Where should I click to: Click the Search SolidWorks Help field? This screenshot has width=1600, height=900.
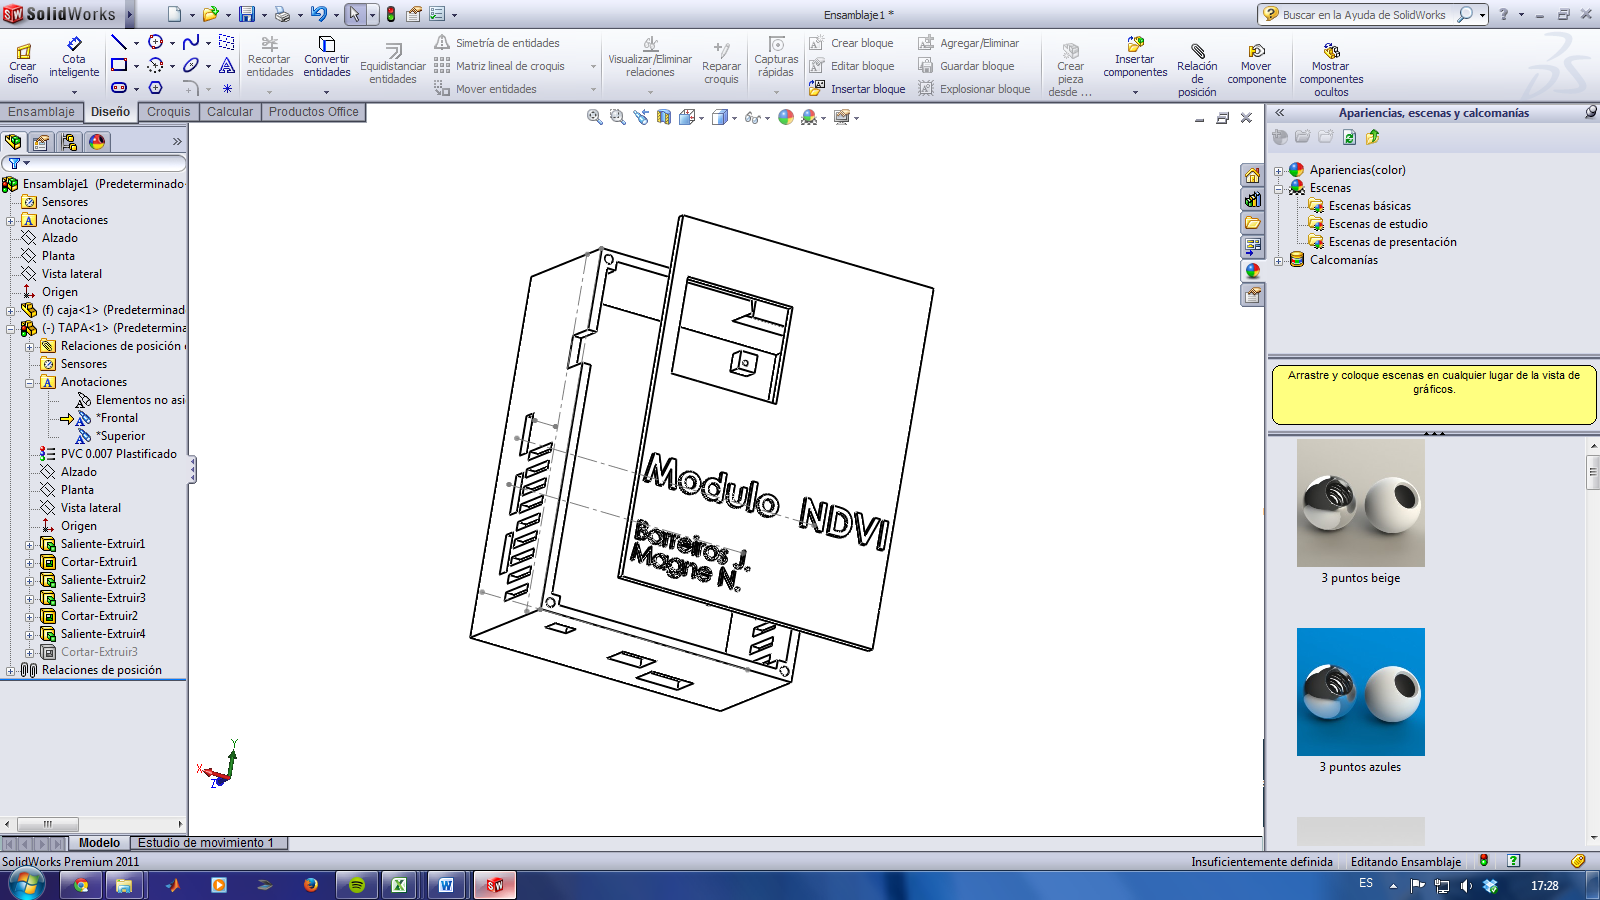tap(1364, 14)
